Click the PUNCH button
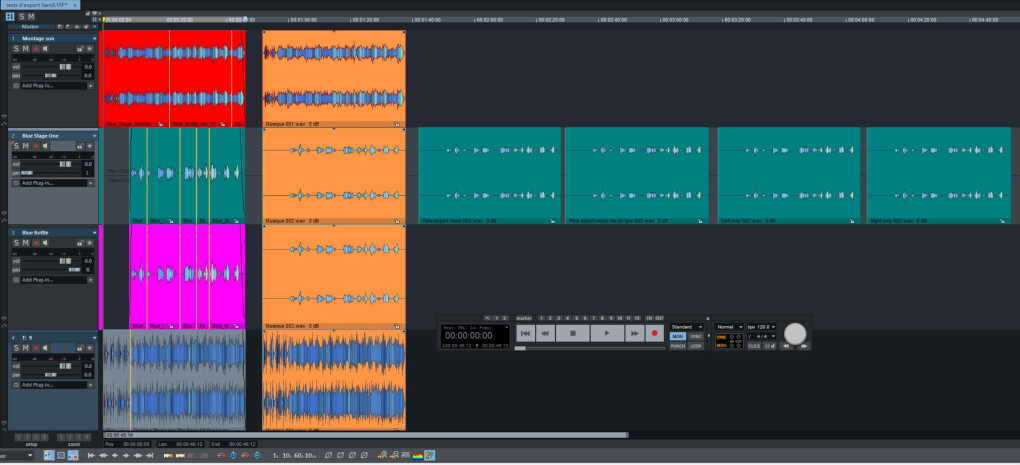The image size is (1020, 465). pos(678,346)
